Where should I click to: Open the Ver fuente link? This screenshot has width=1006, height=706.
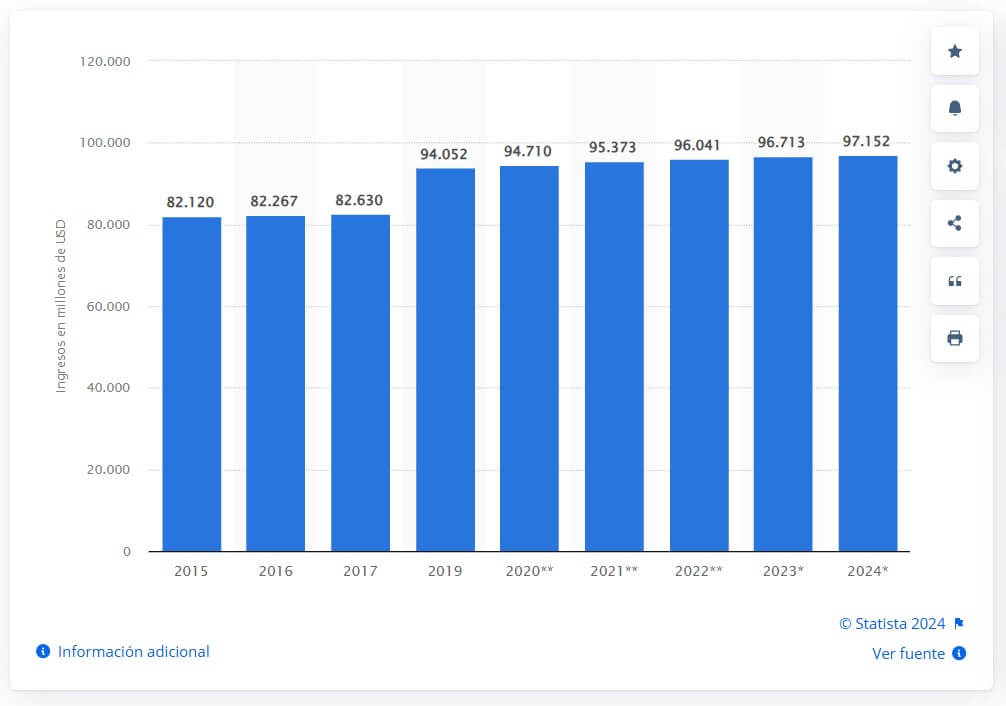[908, 653]
